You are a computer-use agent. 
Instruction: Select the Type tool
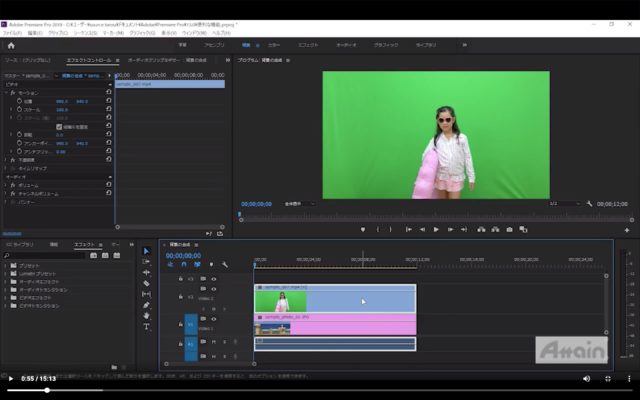[x=146, y=327]
